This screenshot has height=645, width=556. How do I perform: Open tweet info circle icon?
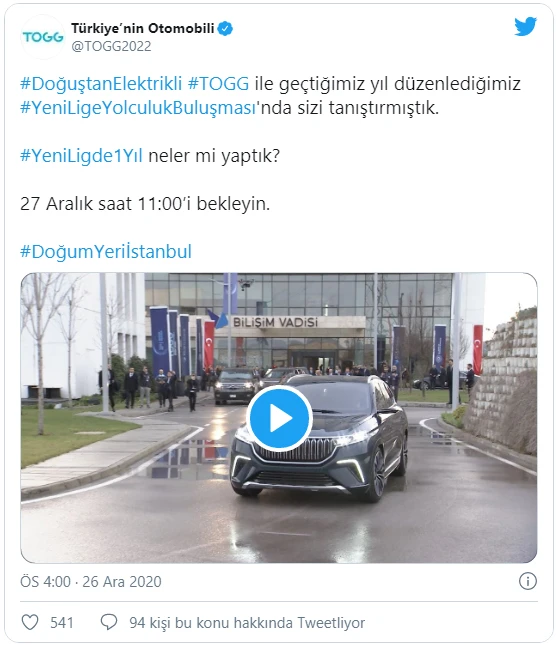pyautogui.click(x=528, y=581)
